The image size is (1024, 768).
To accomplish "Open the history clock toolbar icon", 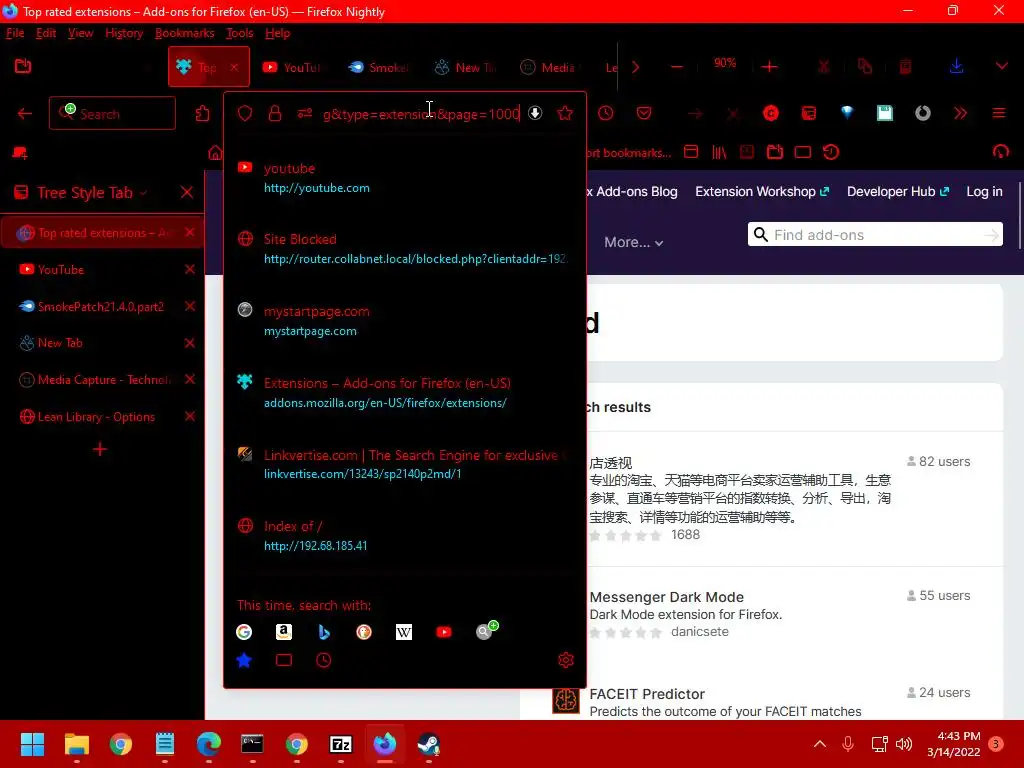I will tap(606, 114).
